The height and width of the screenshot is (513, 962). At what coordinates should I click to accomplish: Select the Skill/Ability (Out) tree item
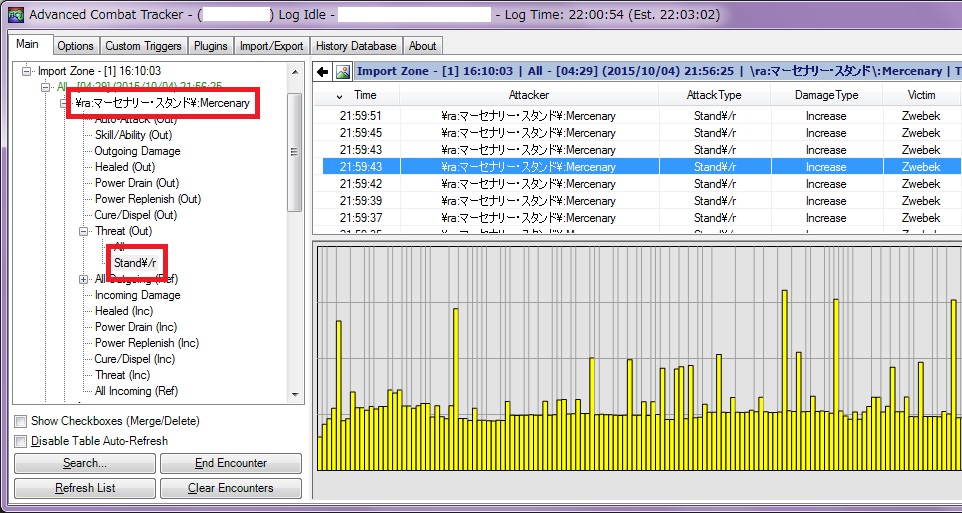[133, 135]
